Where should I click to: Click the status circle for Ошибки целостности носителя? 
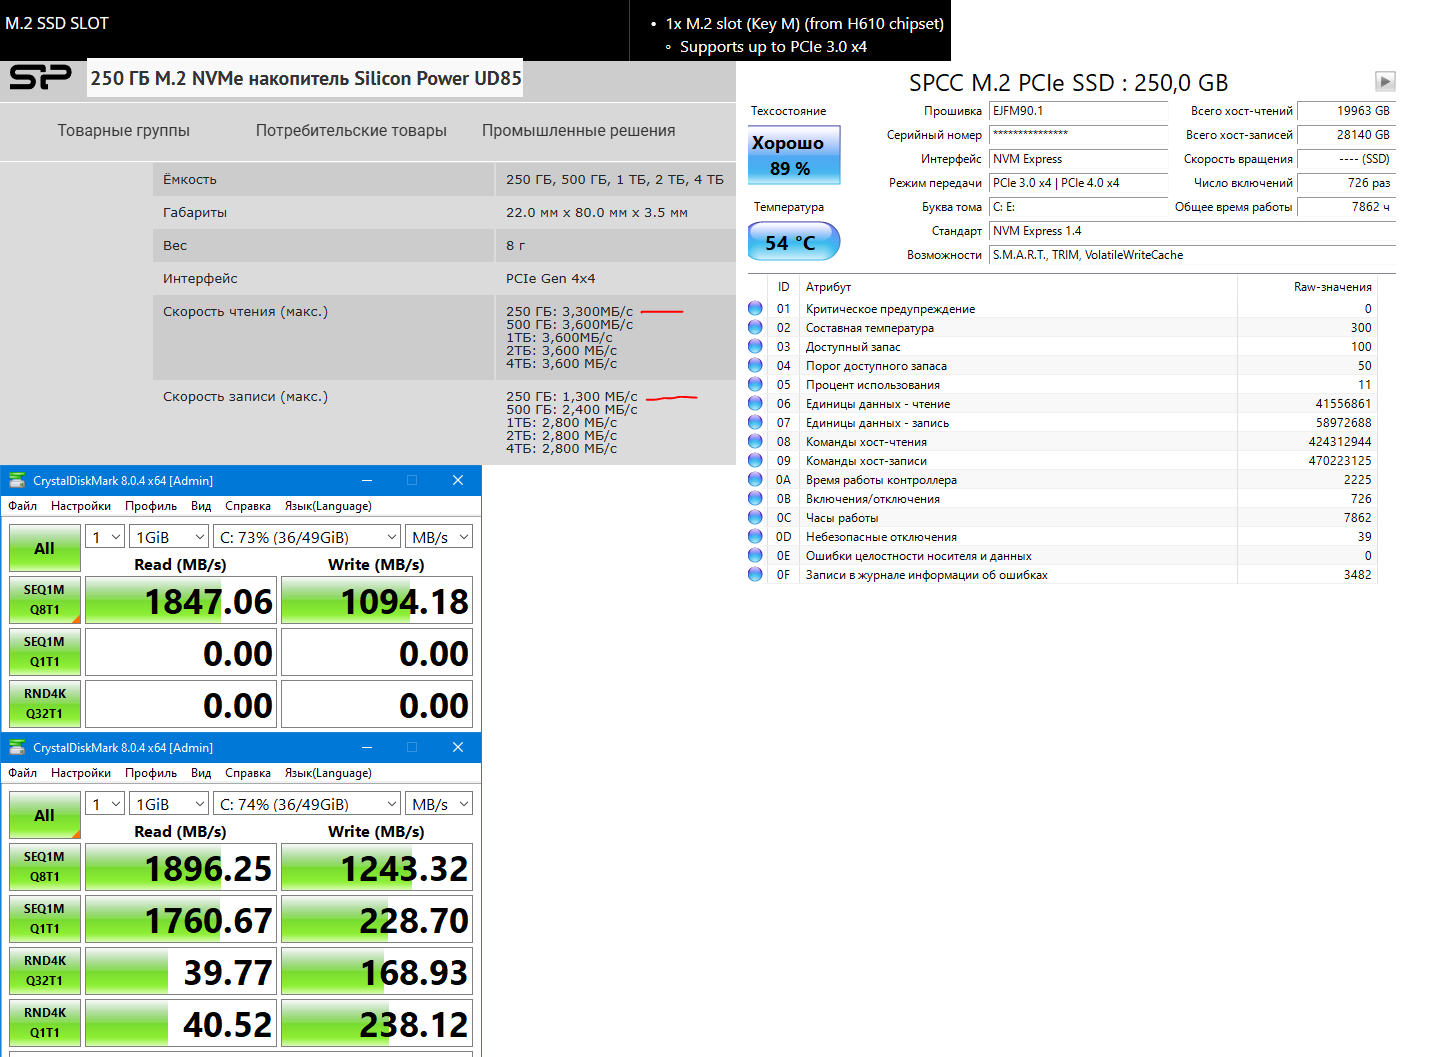click(x=755, y=555)
